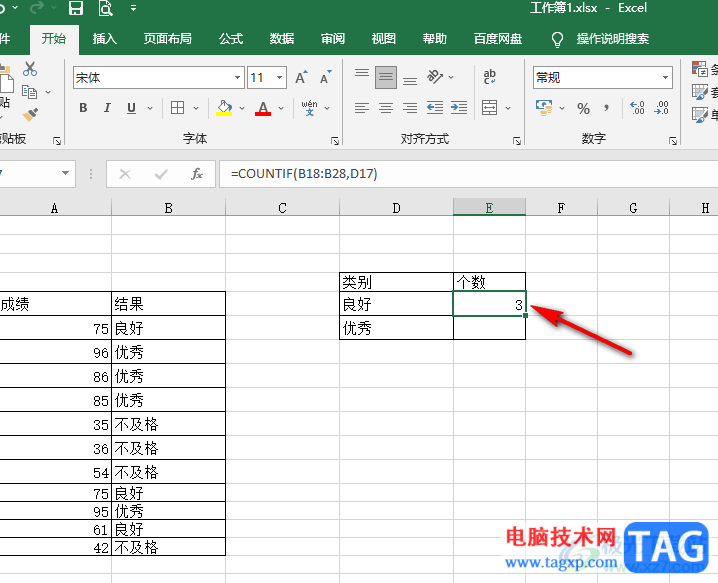This screenshot has height=583, width=718.
Task: Click the Insert Function fx icon
Action: point(197,174)
